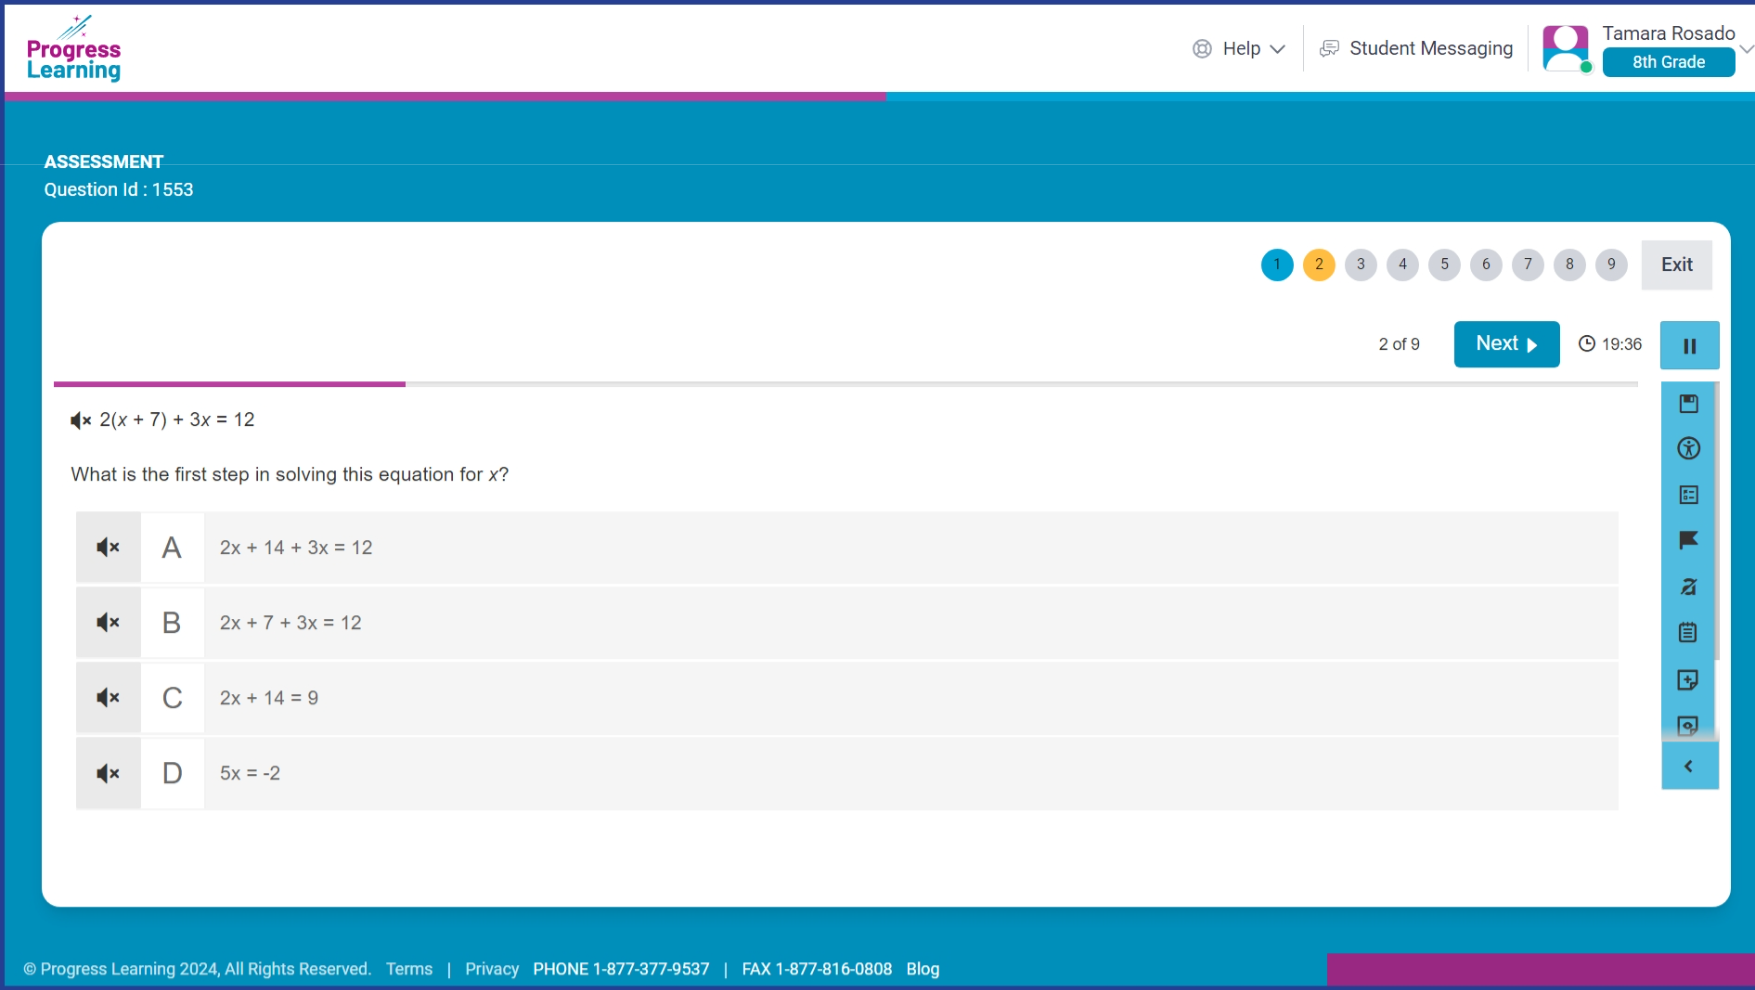The width and height of the screenshot is (1755, 990).
Task: Select question 2 bubble
Action: [x=1319, y=265]
